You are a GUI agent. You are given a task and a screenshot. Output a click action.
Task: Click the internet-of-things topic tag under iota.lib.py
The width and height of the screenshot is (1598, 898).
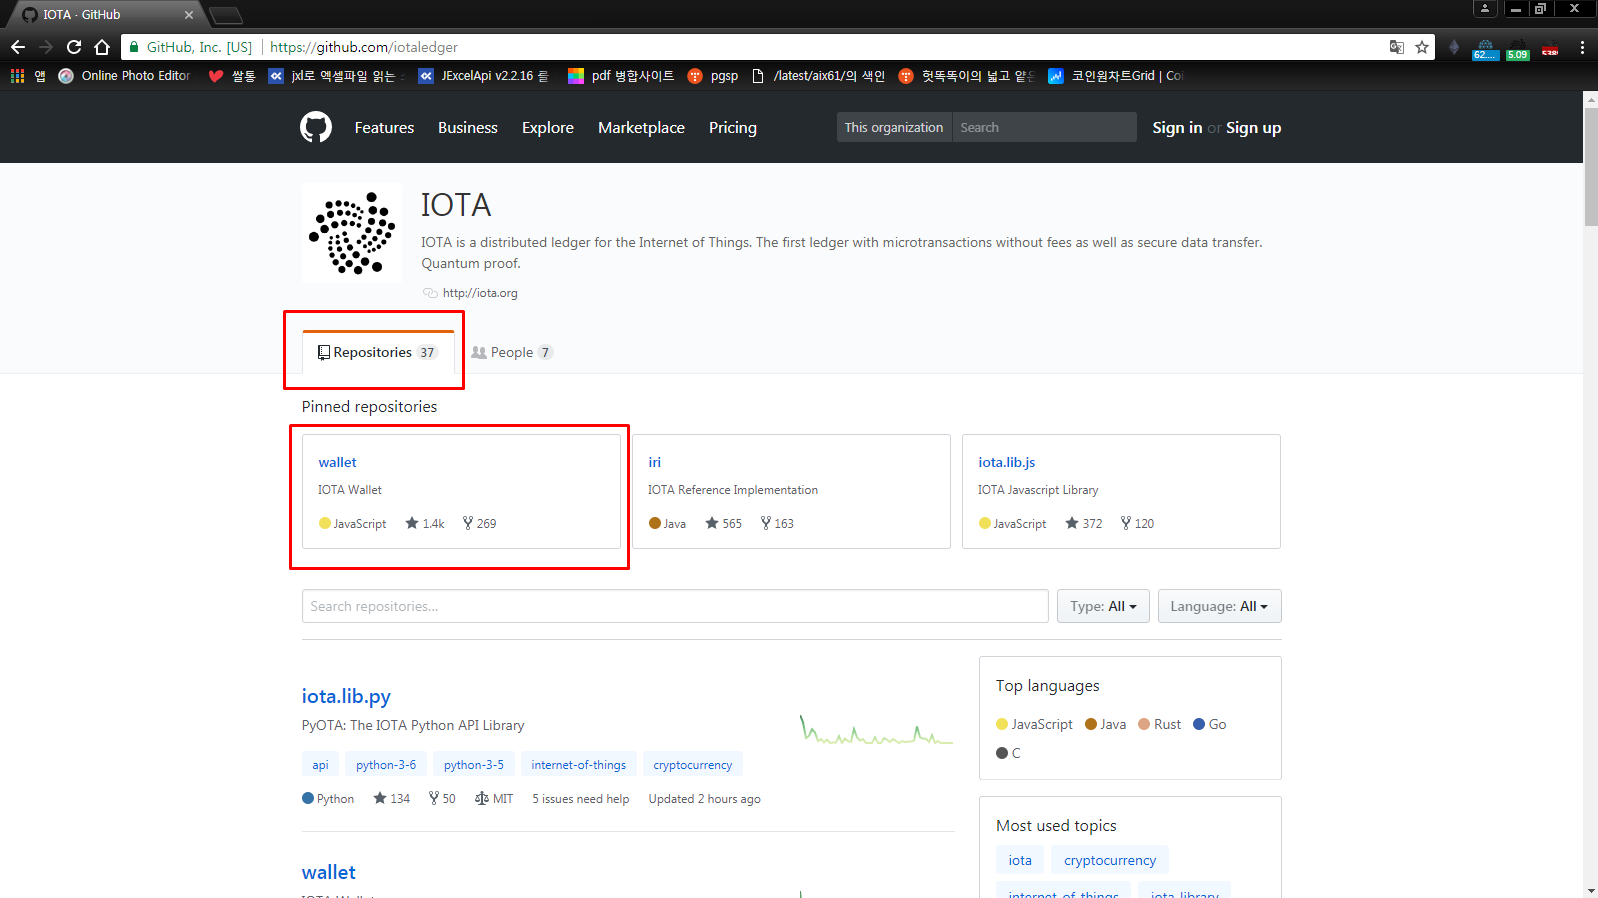579,765
